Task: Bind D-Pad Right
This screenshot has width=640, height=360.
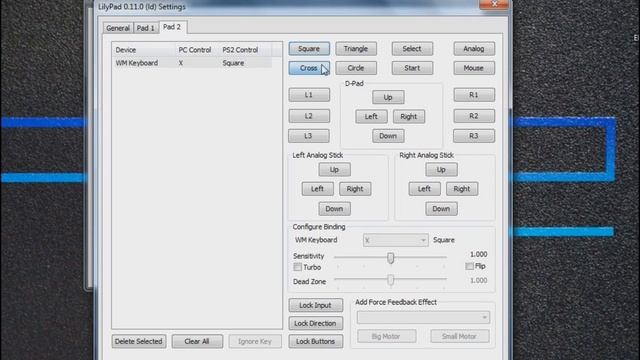Action: pyautogui.click(x=409, y=116)
